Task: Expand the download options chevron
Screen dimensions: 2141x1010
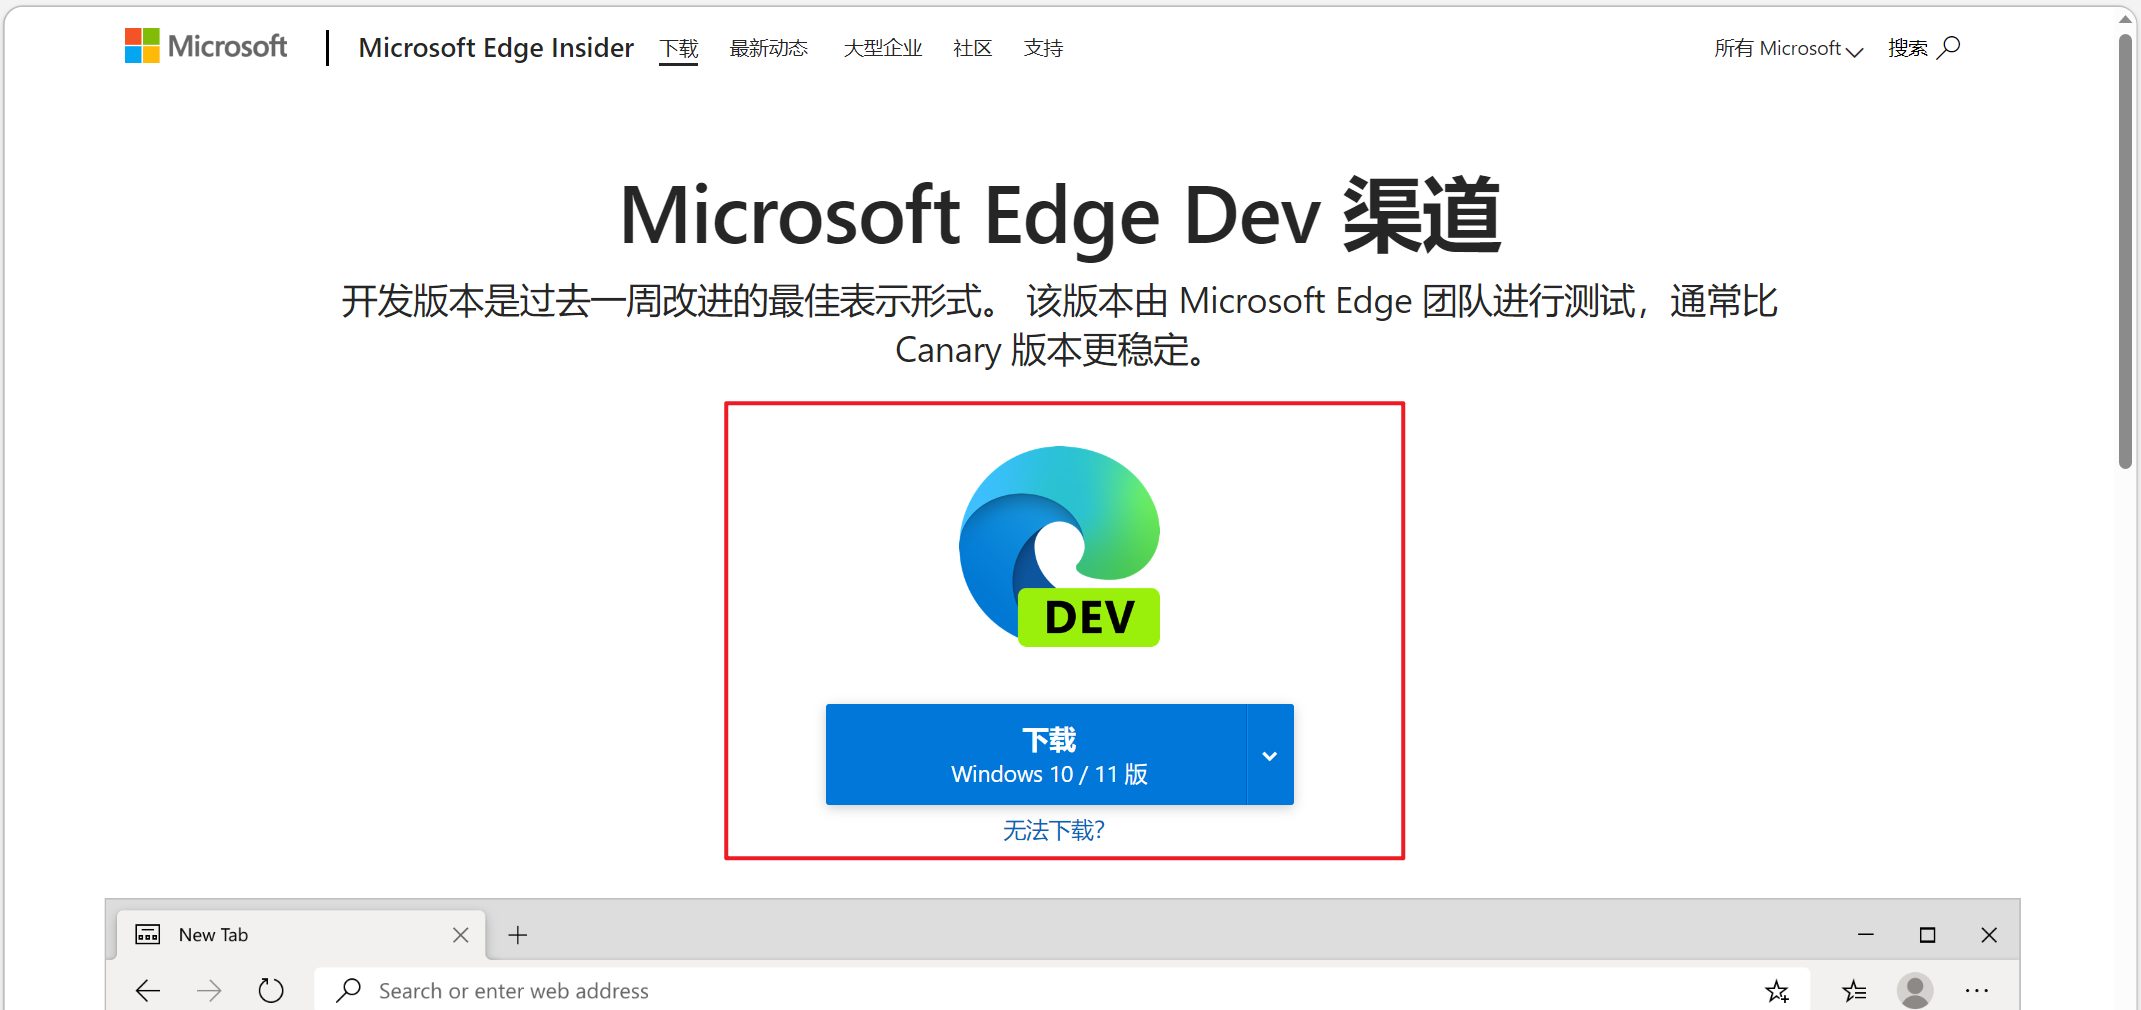Action: click(1270, 755)
